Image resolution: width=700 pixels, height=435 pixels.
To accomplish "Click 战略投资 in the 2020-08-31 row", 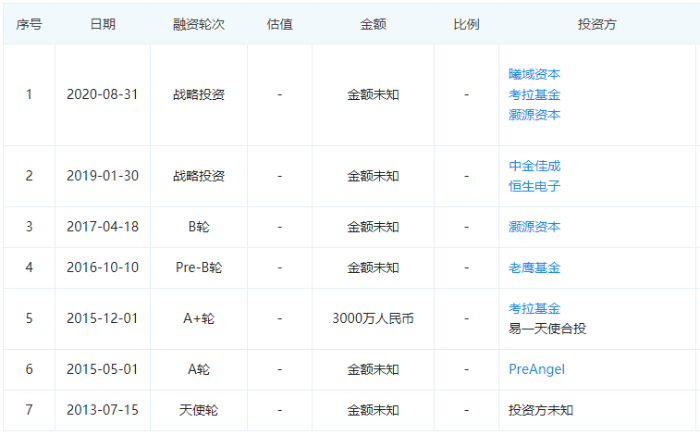I will coord(199,95).
